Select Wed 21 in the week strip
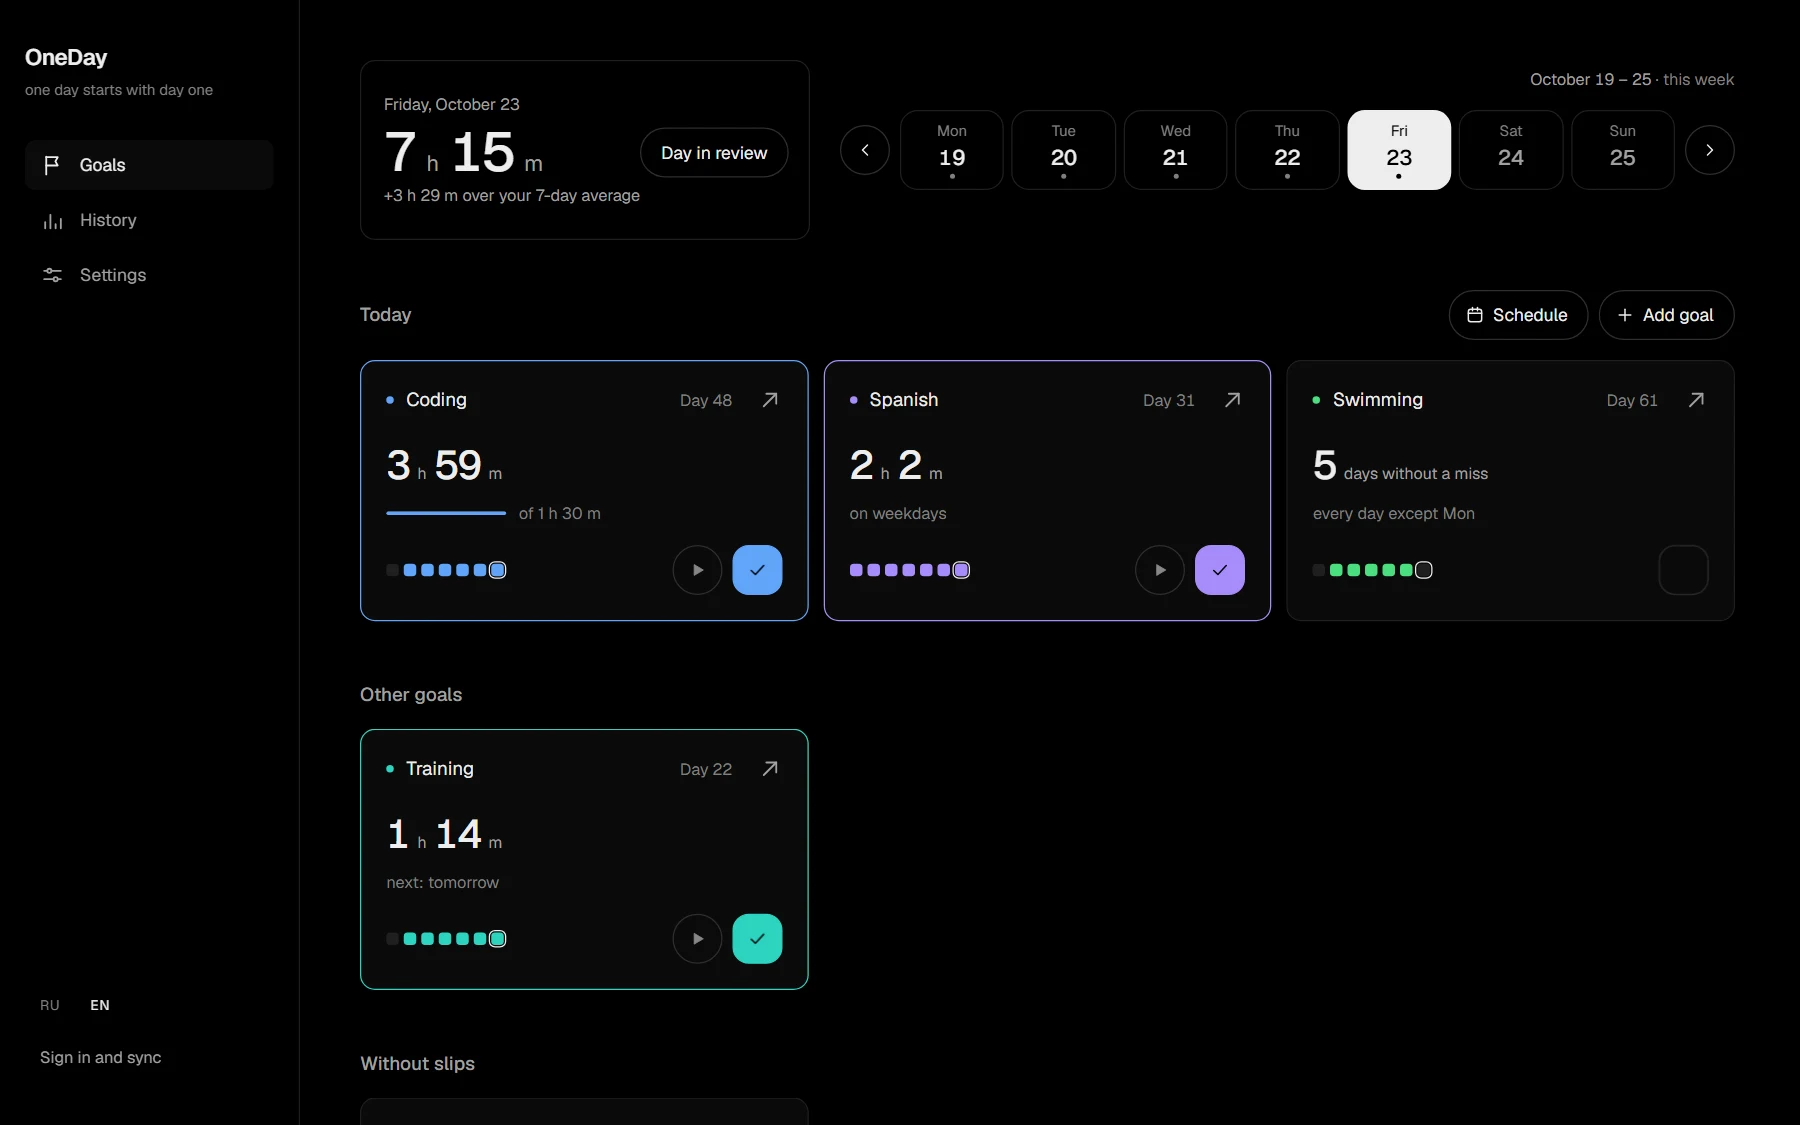Screen dimensions: 1800x1125 coord(1175,150)
